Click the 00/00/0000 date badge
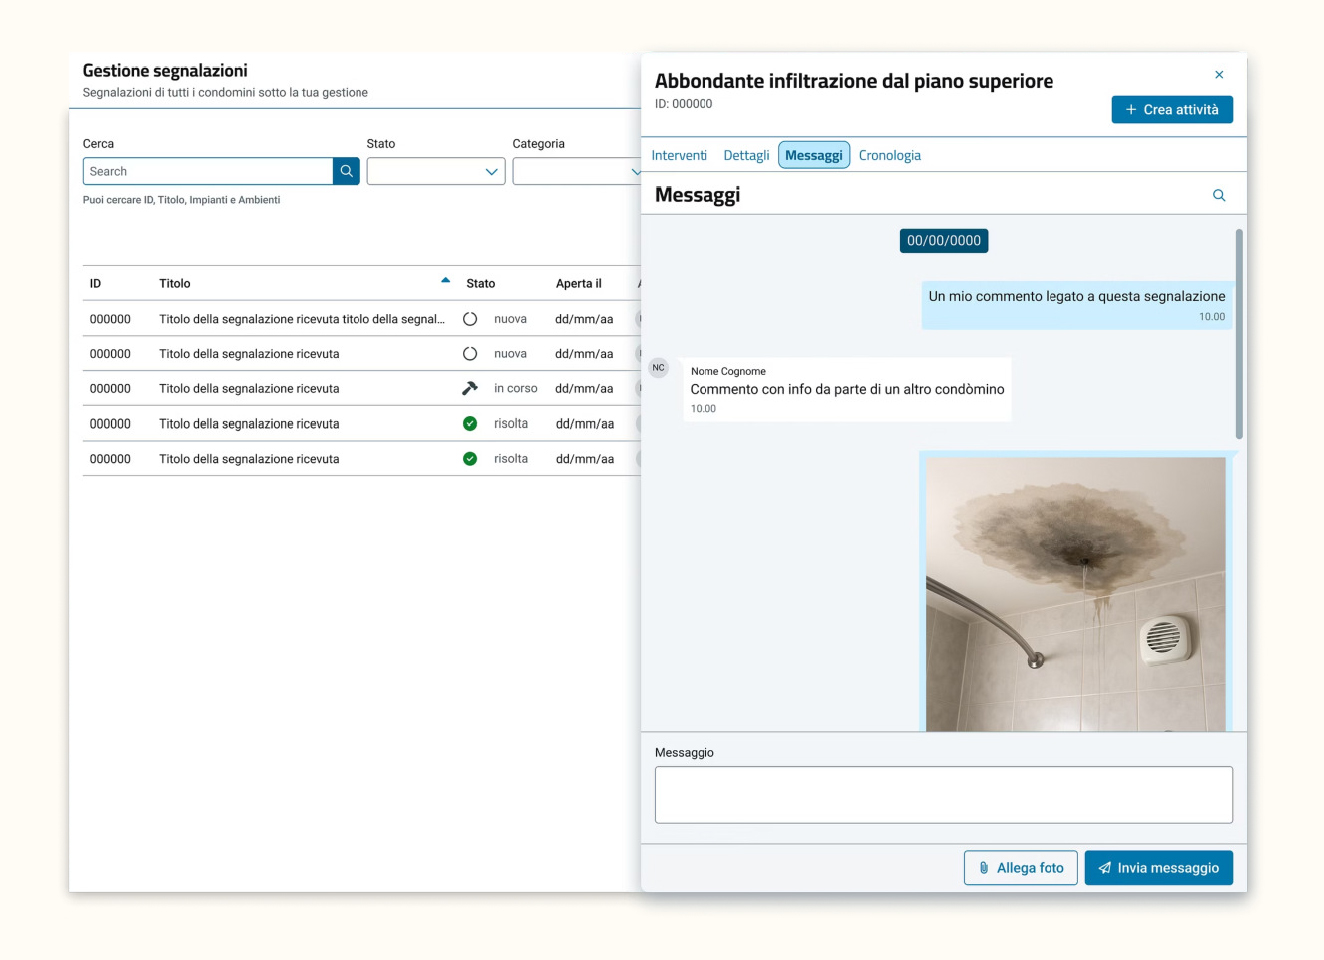This screenshot has height=960, width=1324. [944, 241]
